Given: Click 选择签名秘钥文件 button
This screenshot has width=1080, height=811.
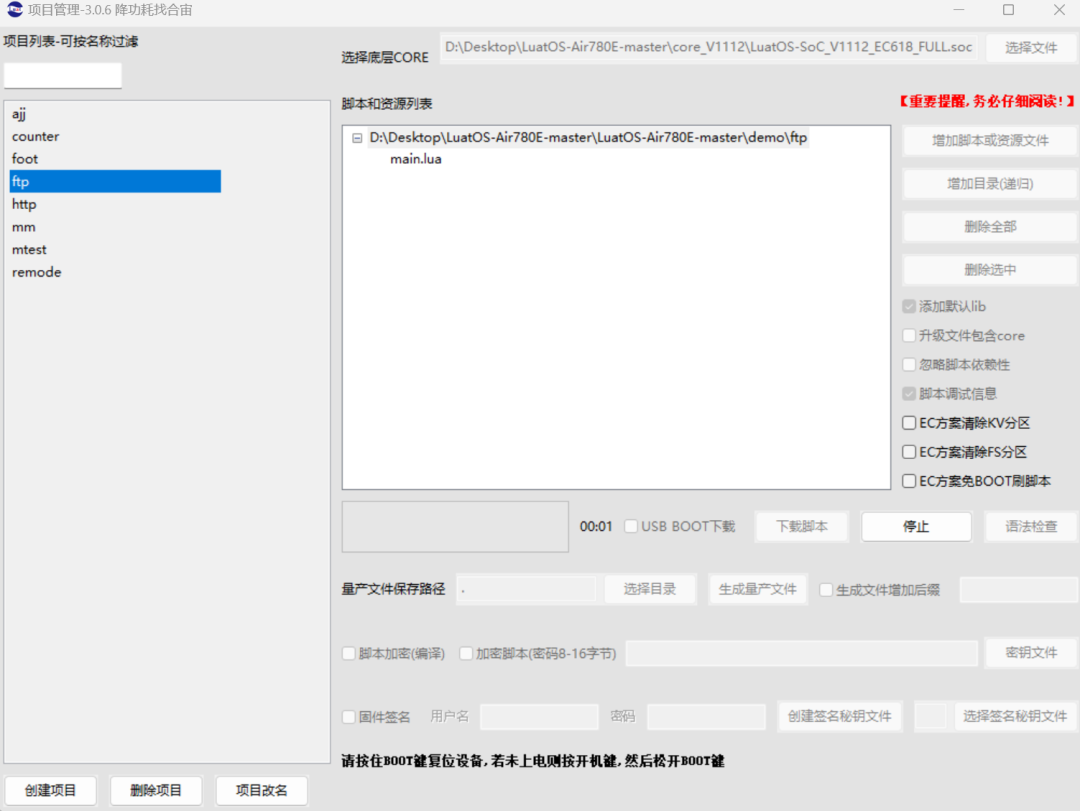Looking at the screenshot, I should [x=1015, y=717].
